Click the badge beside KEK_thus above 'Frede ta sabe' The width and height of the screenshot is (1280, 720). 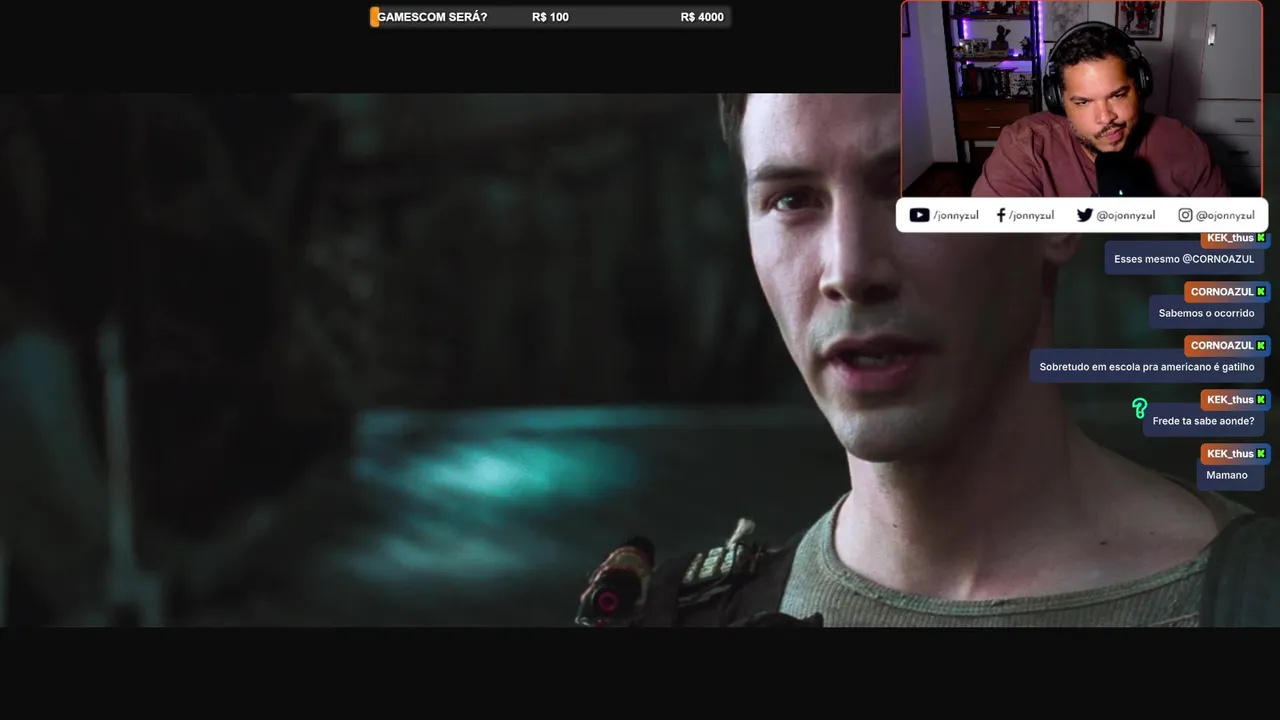tap(1261, 400)
